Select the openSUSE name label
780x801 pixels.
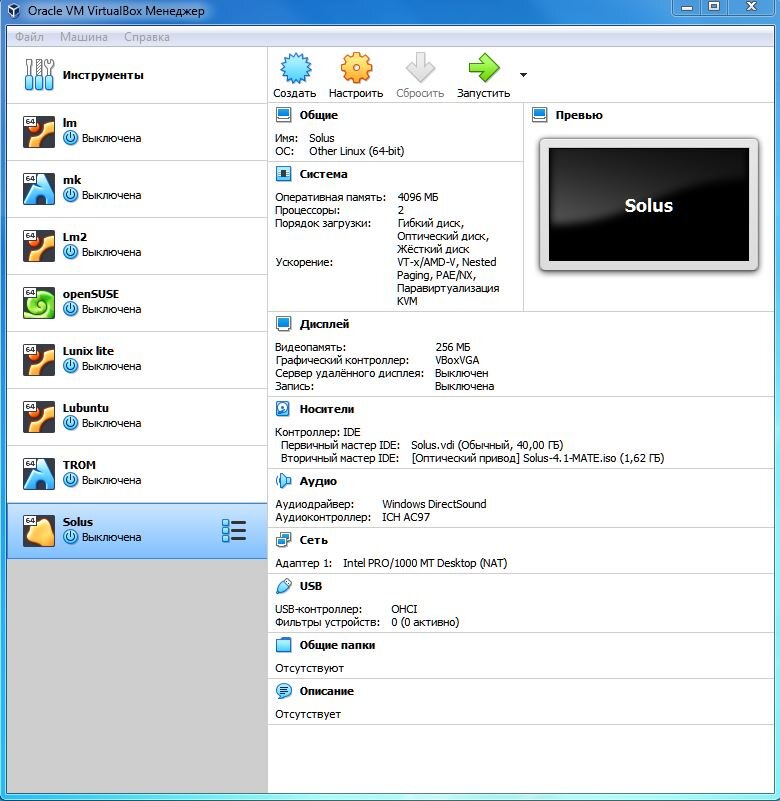pyautogui.click(x=91, y=294)
